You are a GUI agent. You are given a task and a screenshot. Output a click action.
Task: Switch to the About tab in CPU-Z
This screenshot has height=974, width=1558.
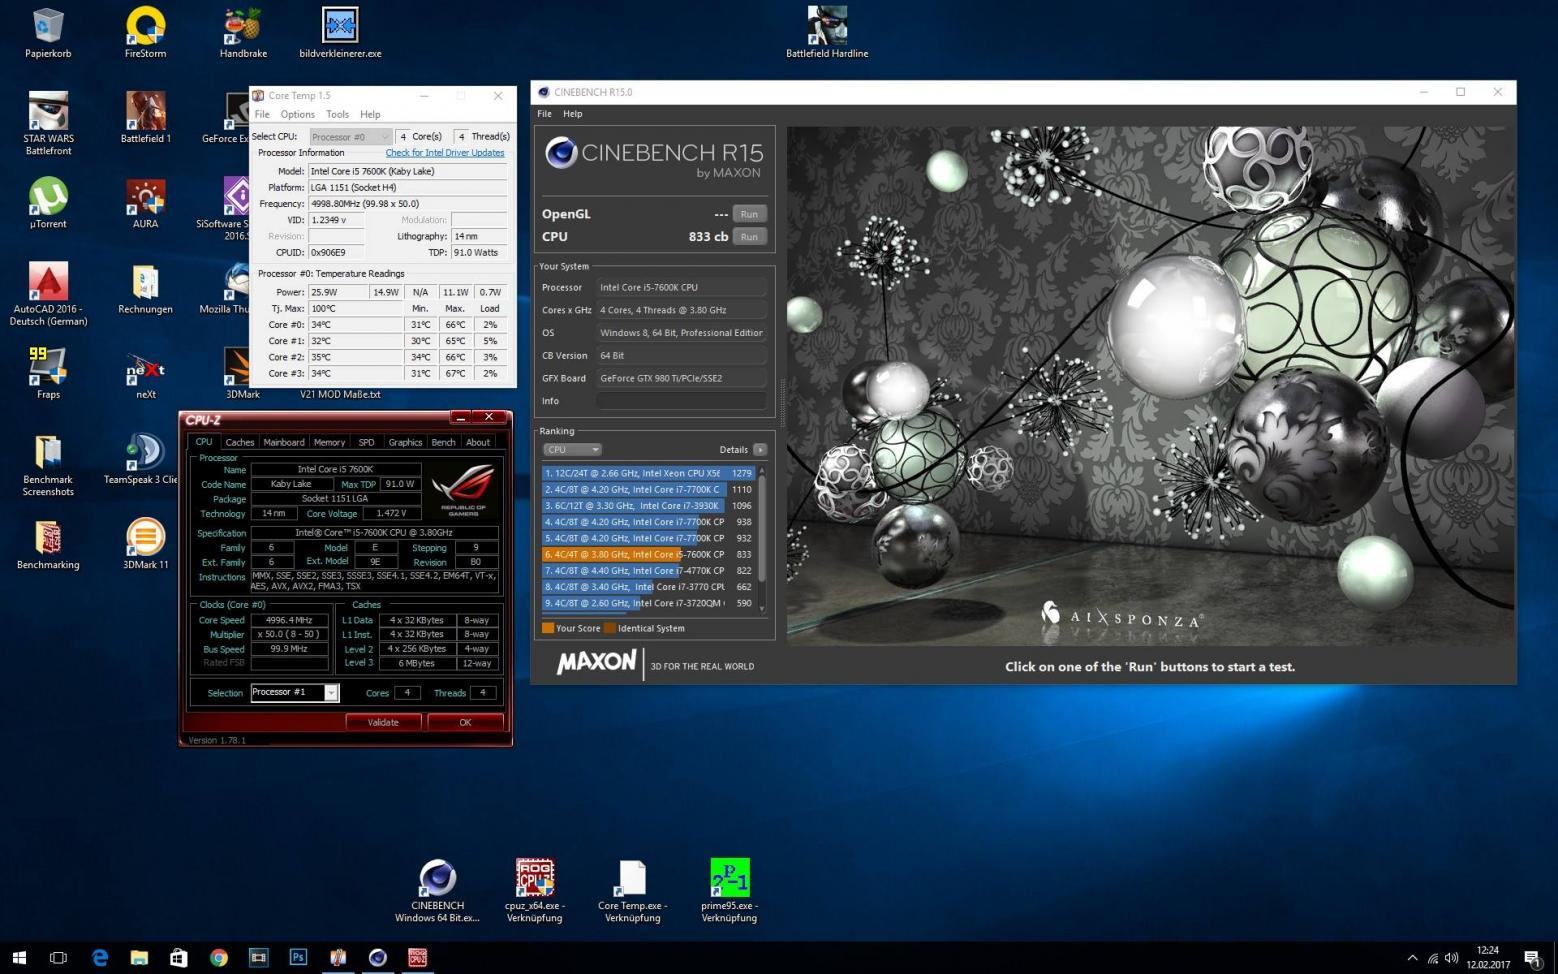pos(478,442)
